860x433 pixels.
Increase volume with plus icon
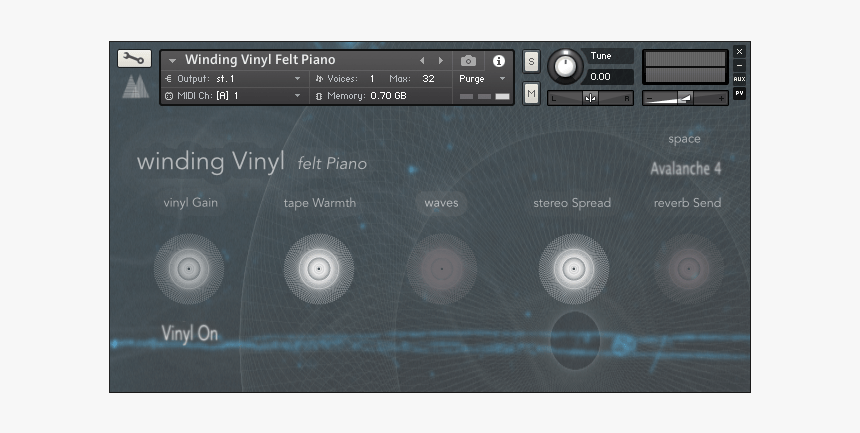721,99
